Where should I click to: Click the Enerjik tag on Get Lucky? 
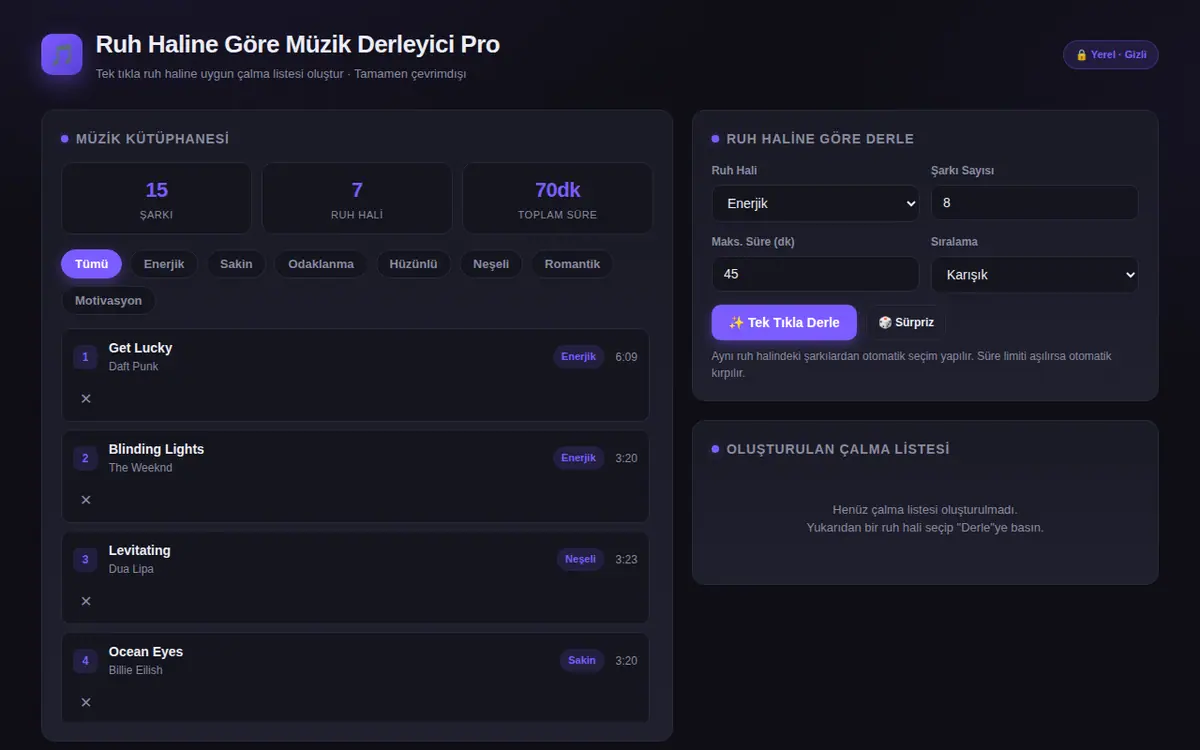click(578, 357)
